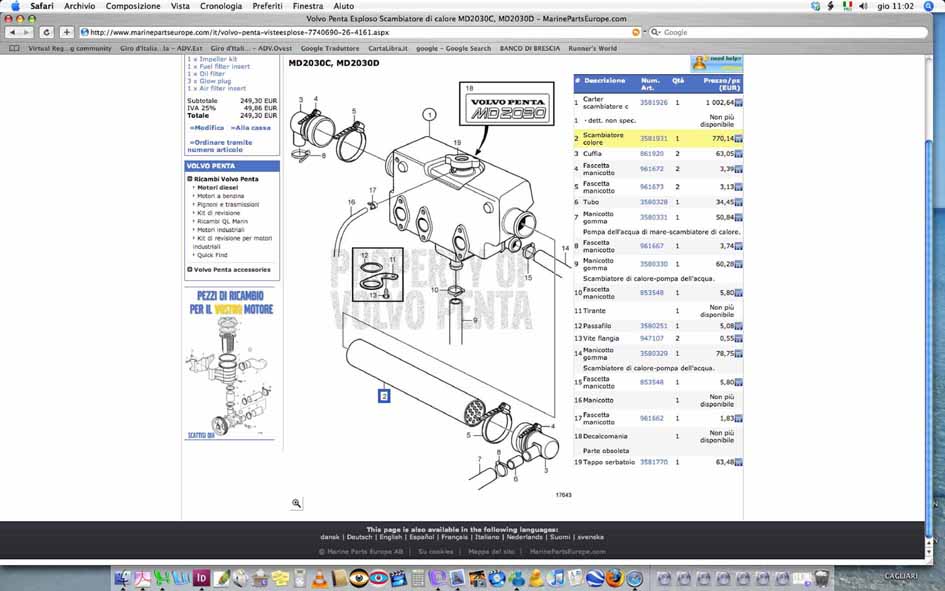The height and width of the screenshot is (591, 945).
Task: Open Ordinare tramite numero articolo link
Action: [220, 146]
